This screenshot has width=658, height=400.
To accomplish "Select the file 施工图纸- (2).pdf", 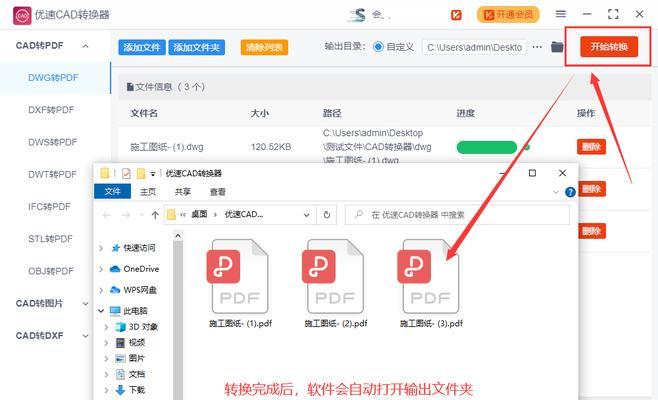I will pos(335,283).
